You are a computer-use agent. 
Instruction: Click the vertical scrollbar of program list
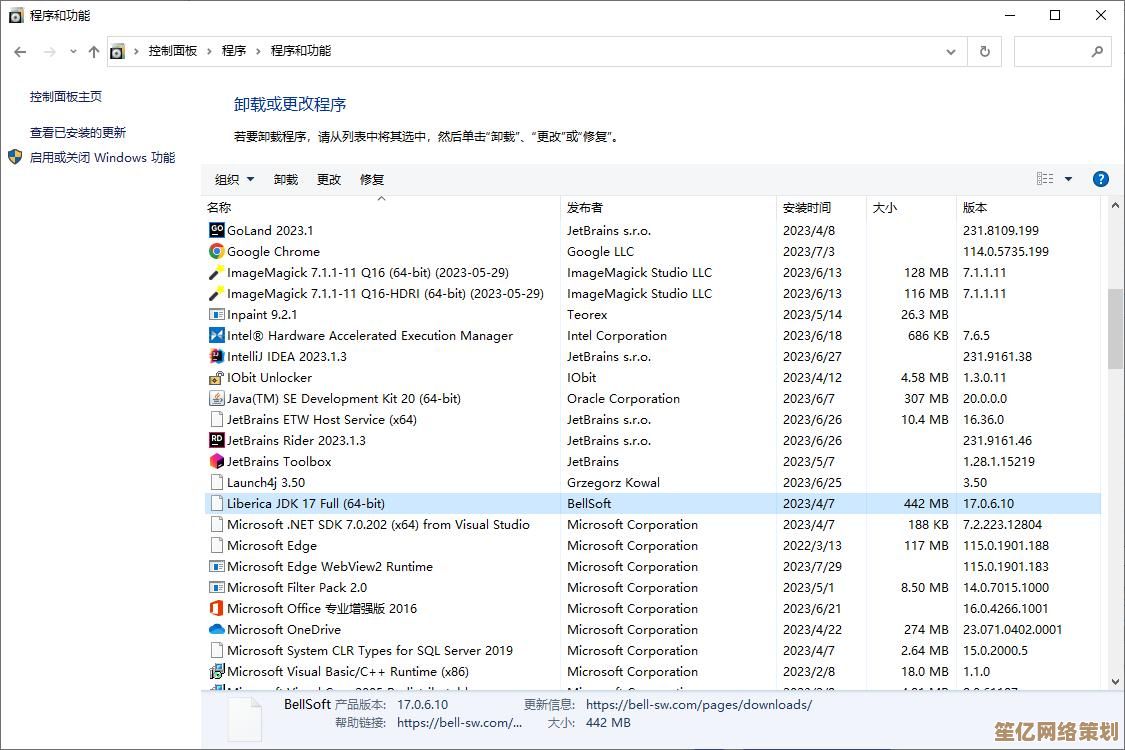coord(1115,330)
